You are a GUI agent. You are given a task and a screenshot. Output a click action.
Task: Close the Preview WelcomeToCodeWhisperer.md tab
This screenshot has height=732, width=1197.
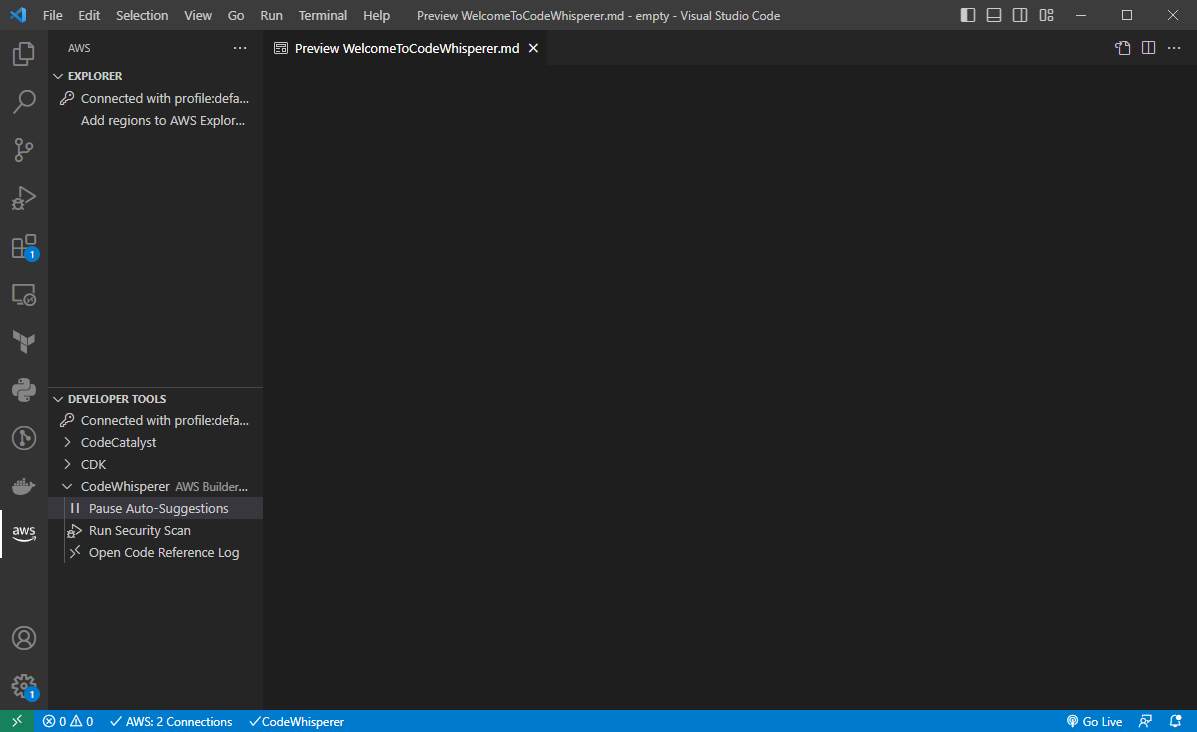[x=534, y=48]
